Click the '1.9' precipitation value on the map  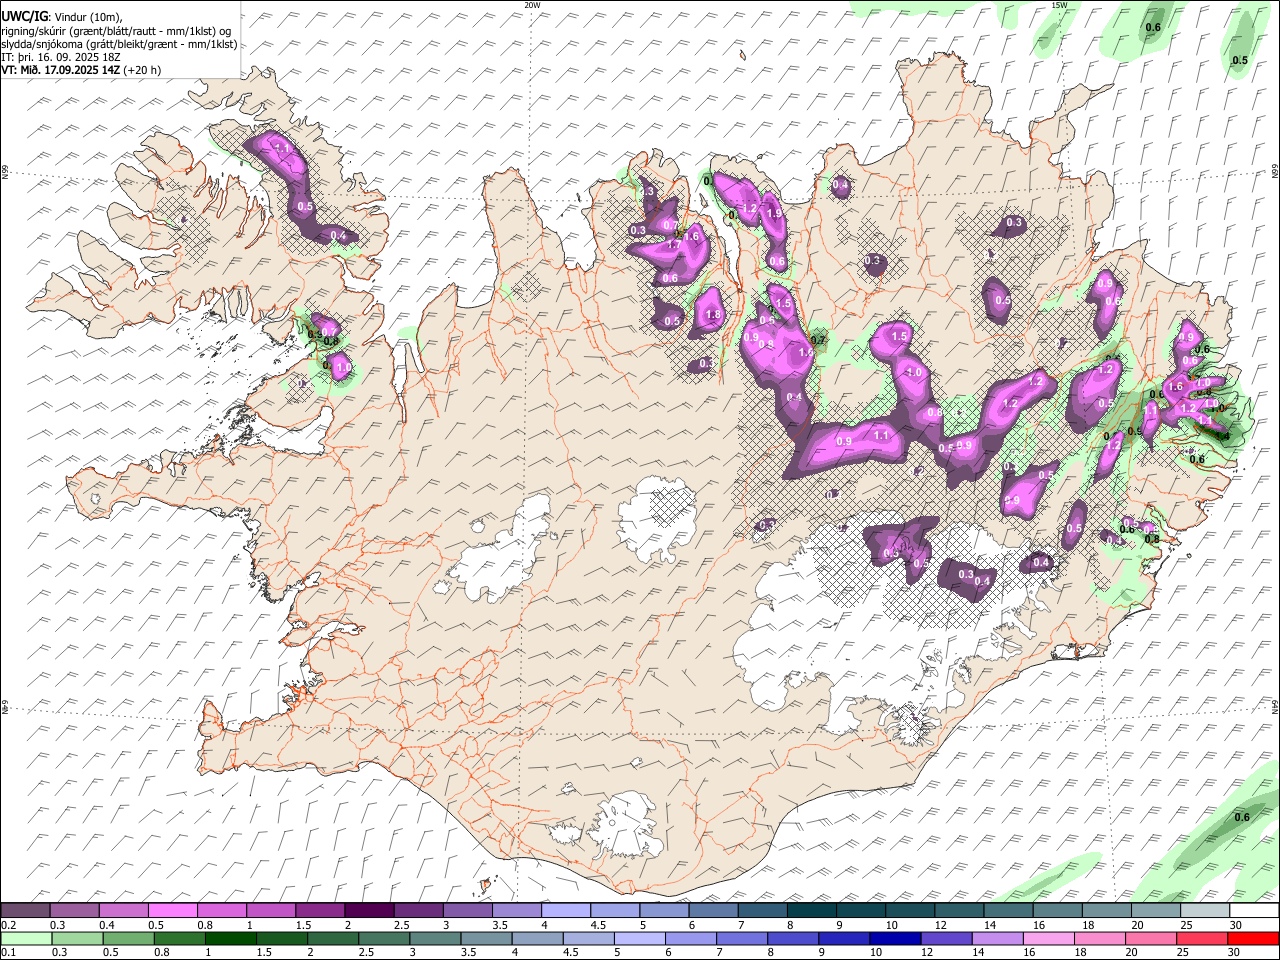click(x=773, y=212)
